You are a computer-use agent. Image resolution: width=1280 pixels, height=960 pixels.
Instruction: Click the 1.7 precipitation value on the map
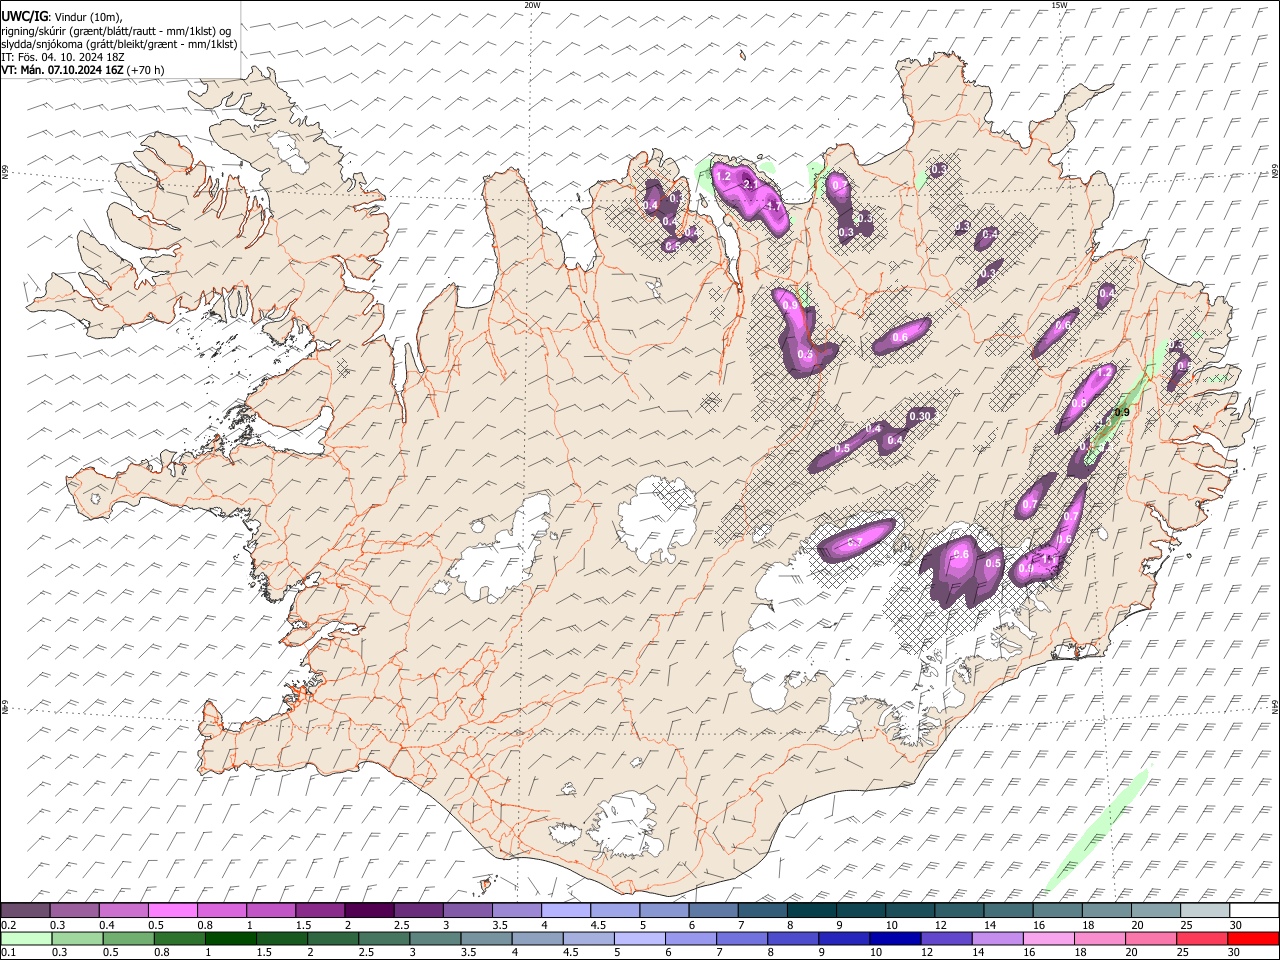tap(772, 206)
